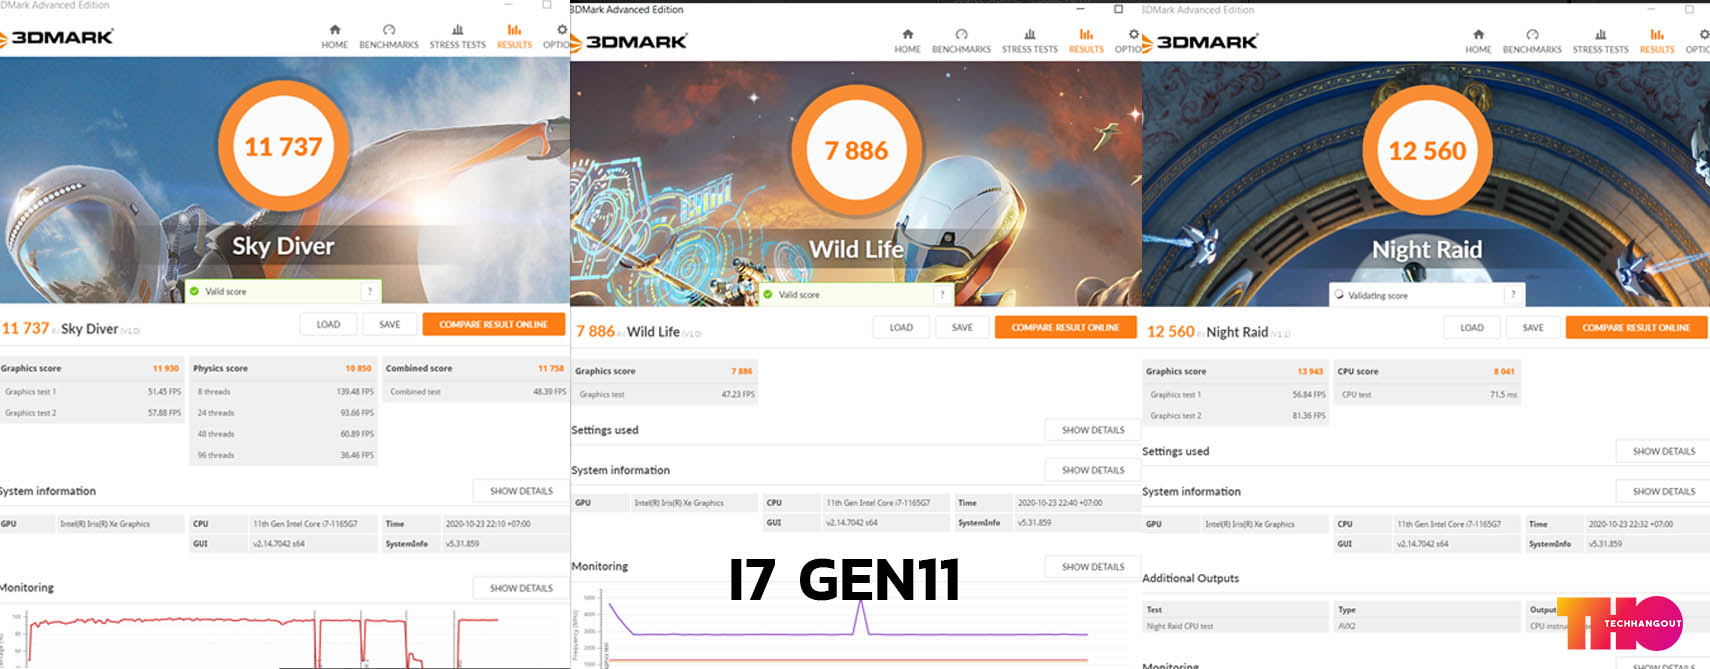This screenshot has height=669, width=1710.
Task: Load a result in the Night Raid window
Action: pos(1472,327)
